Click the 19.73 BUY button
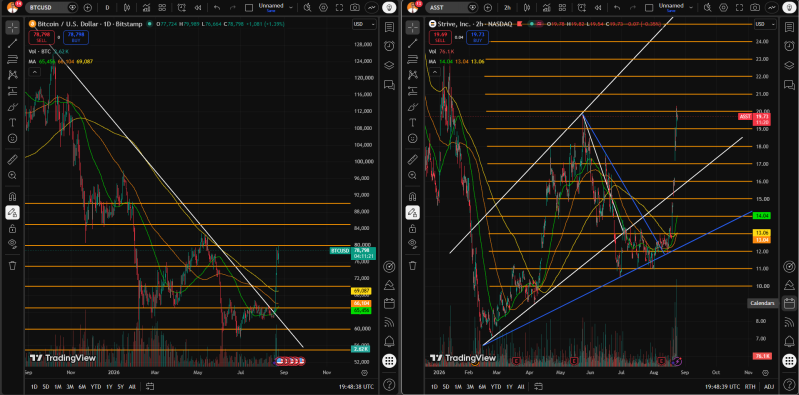Image resolution: width=799 pixels, height=395 pixels. [477, 37]
